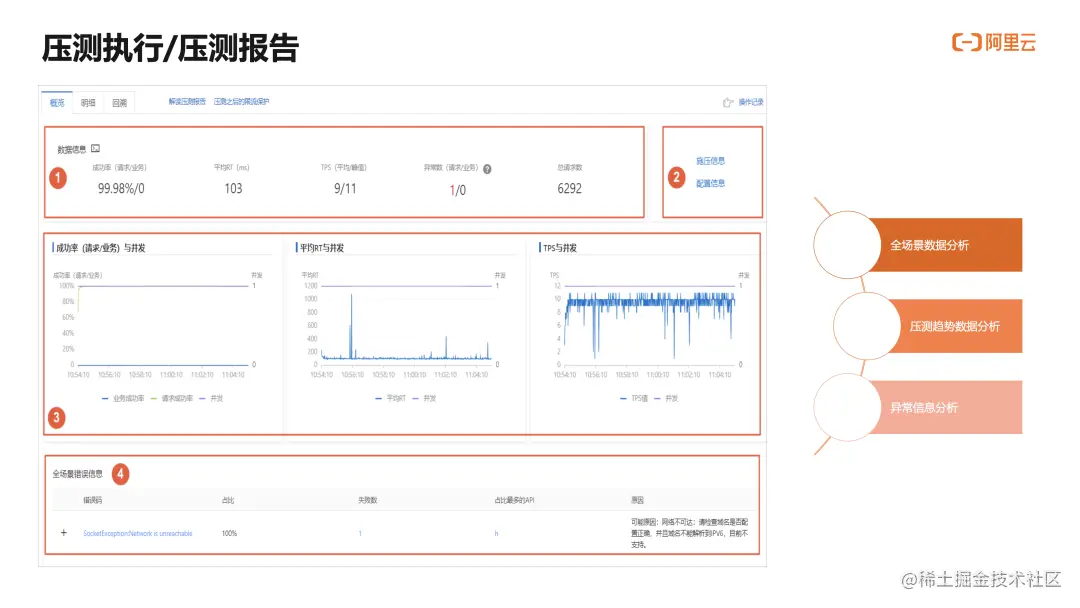Toggle the 平均RT legend entry
The height and width of the screenshot is (608, 1080).
[391, 399]
